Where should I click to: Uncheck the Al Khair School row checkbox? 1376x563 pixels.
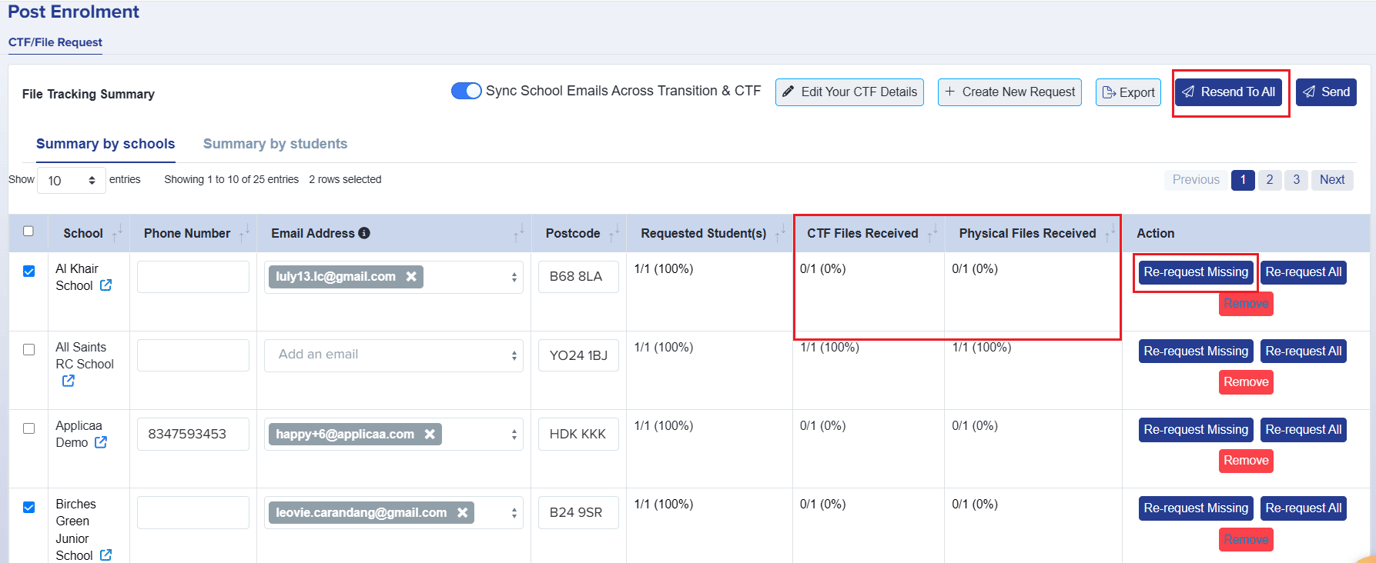click(x=29, y=271)
